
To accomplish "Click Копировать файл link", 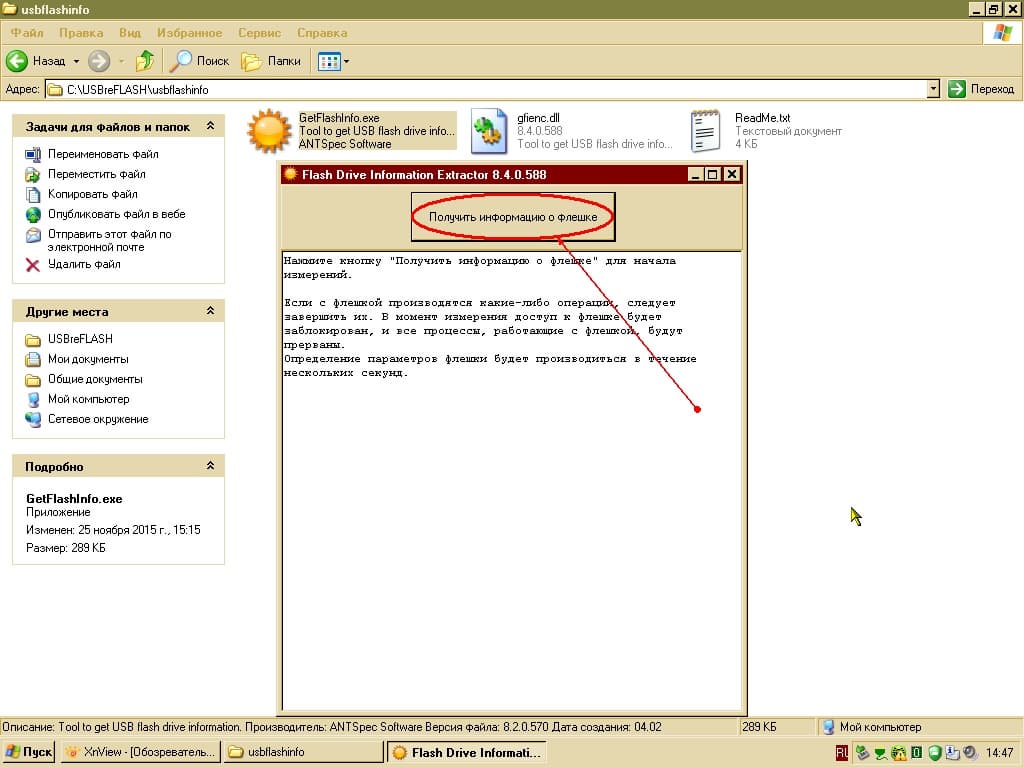I will tap(93, 194).
